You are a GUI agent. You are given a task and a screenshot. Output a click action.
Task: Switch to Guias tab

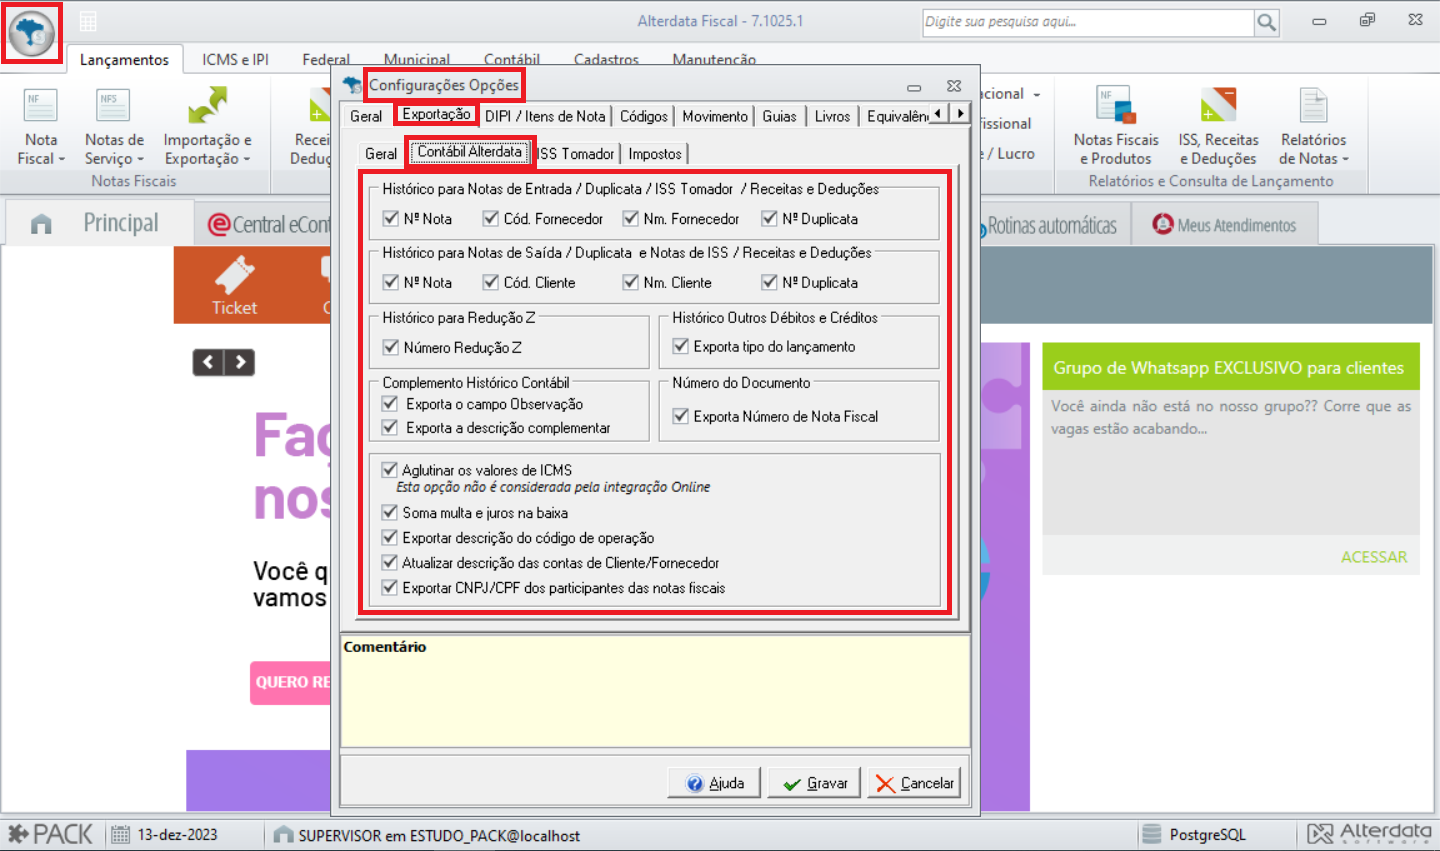pyautogui.click(x=779, y=116)
